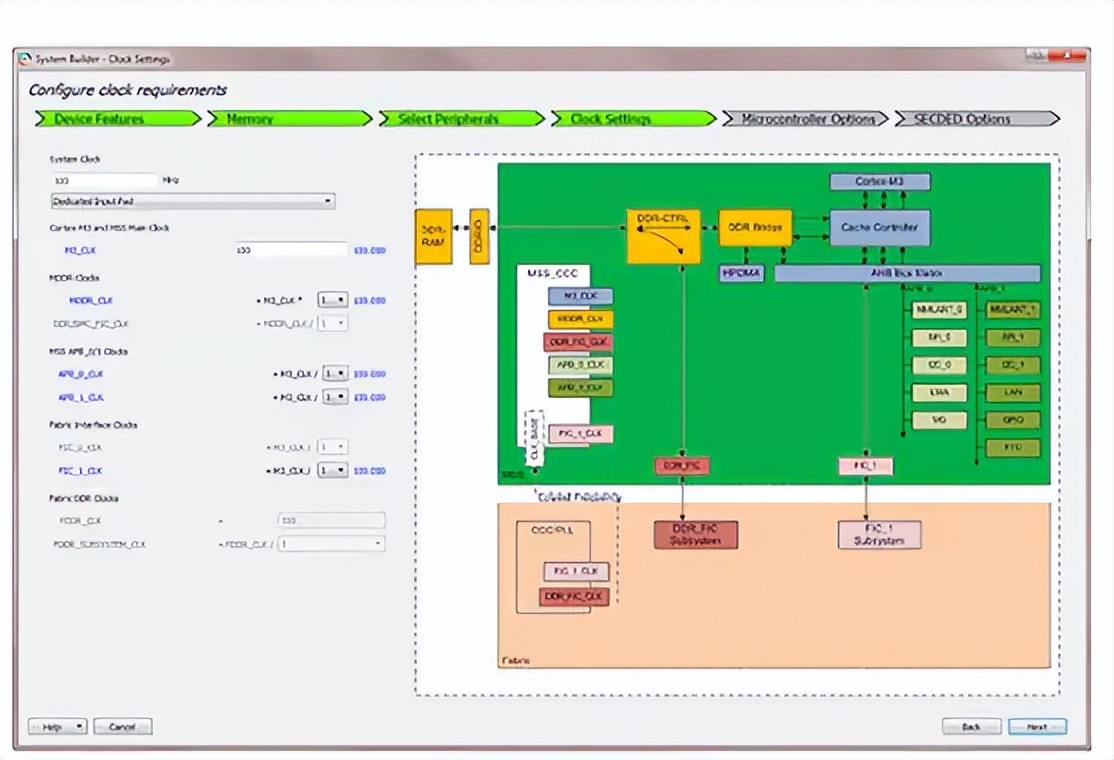Click the DDR RAM block
This screenshot has height=760, width=1114.
[x=433, y=237]
